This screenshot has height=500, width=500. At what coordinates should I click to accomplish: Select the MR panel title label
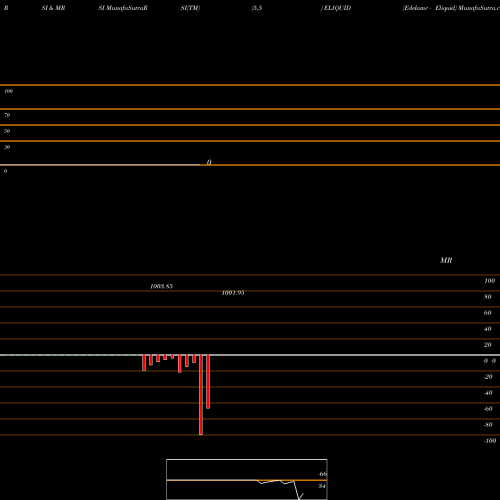(x=446, y=260)
